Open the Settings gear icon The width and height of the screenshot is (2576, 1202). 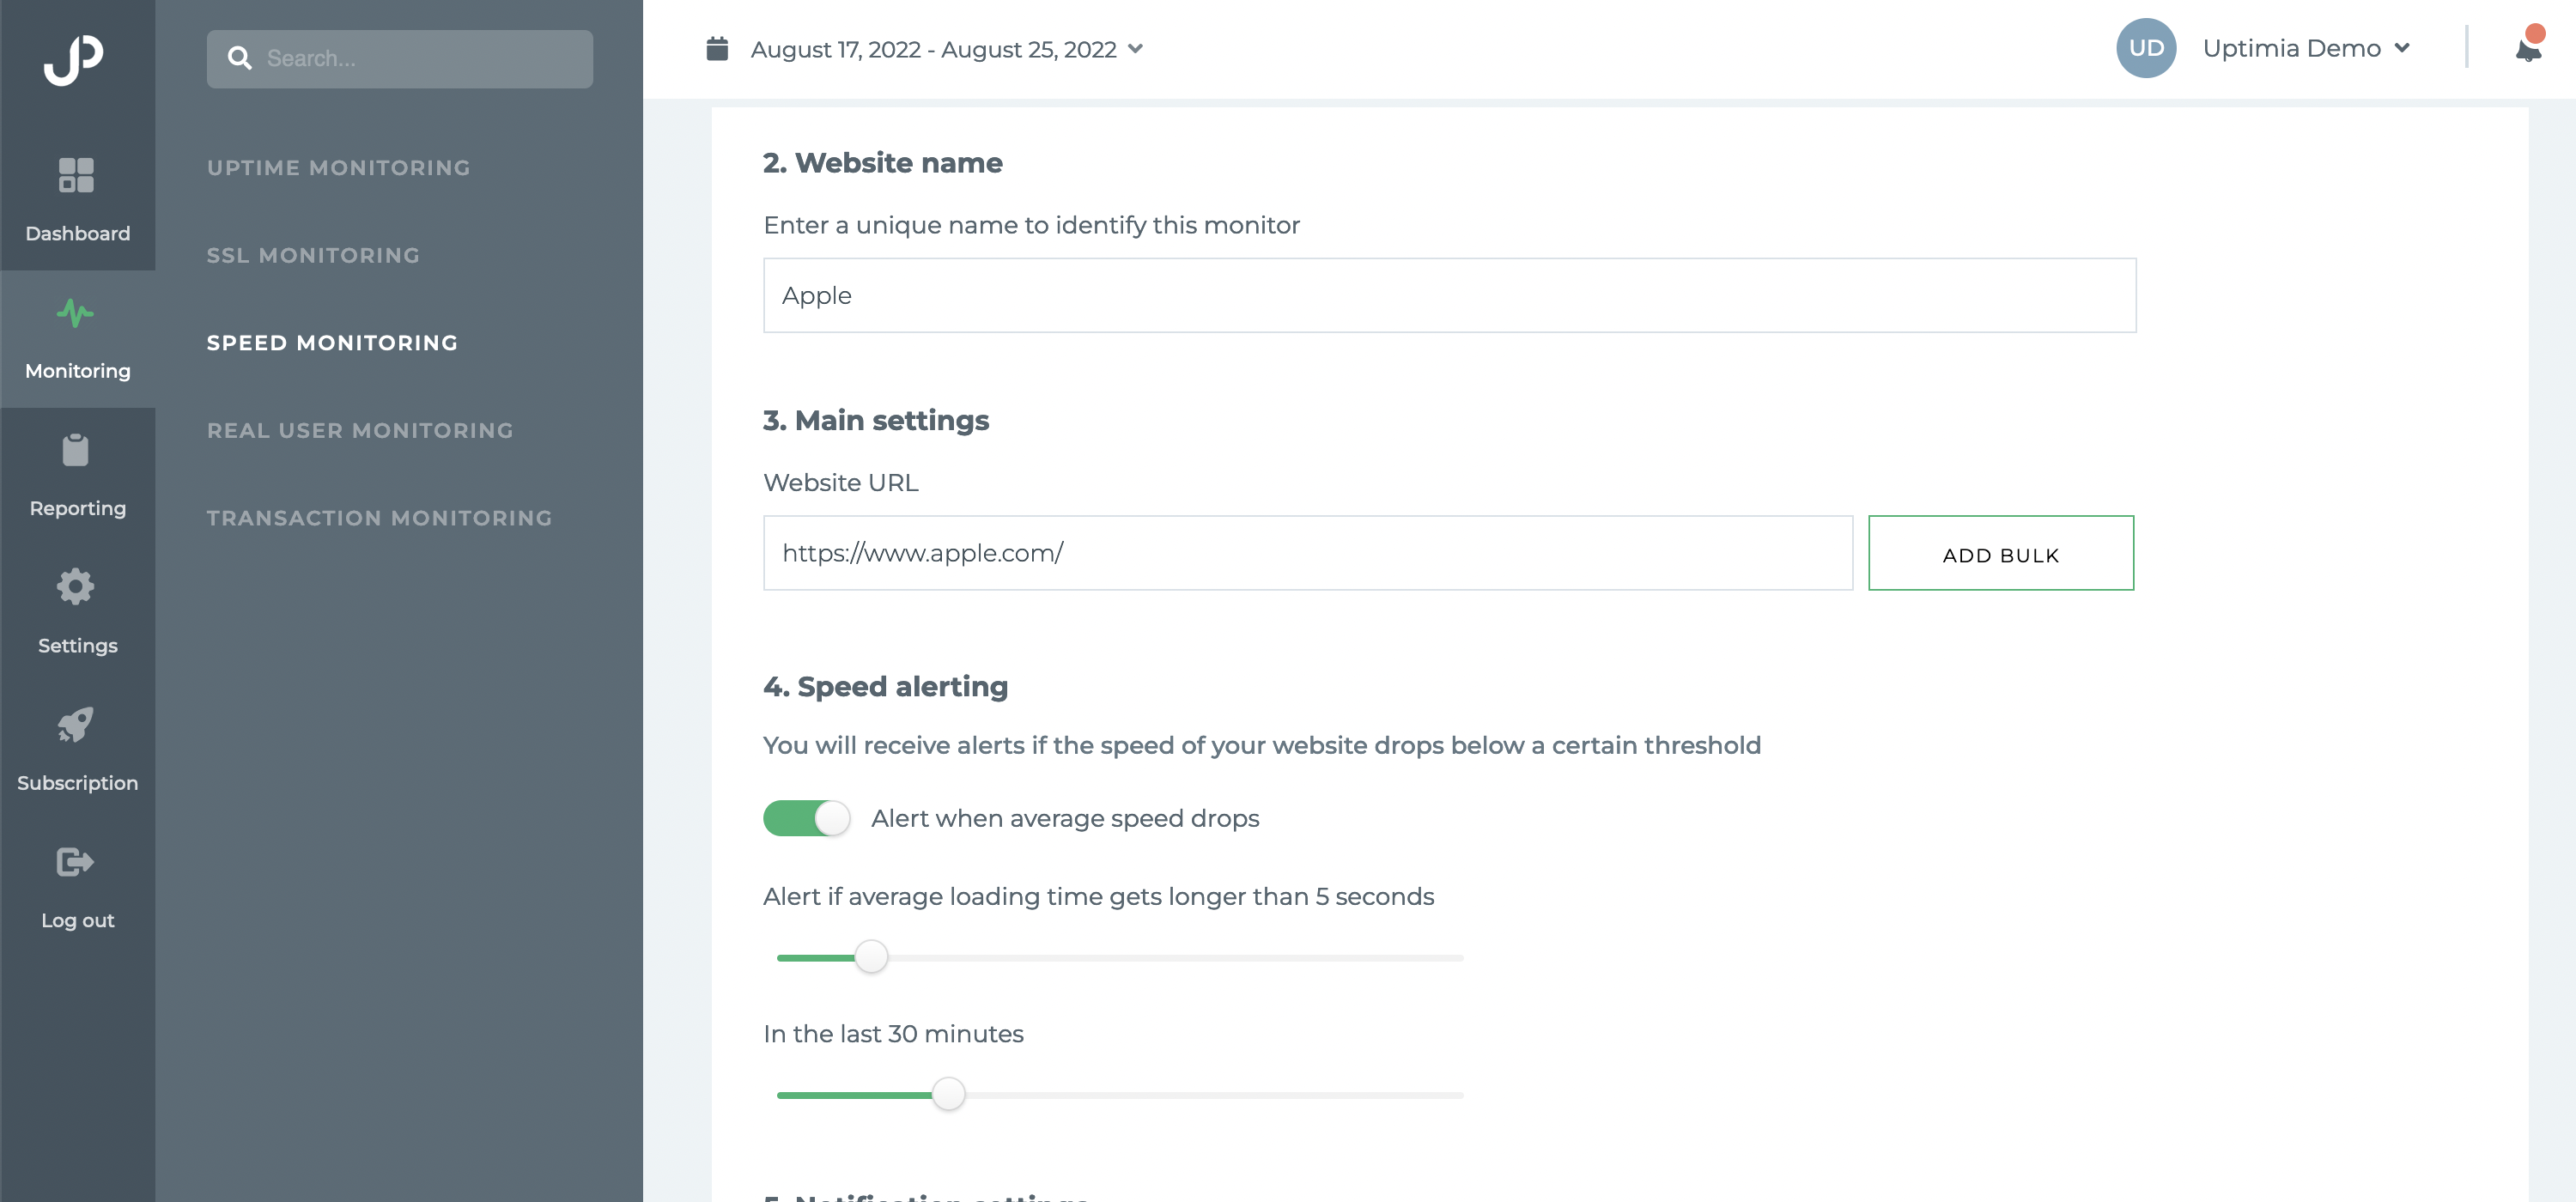(x=76, y=587)
